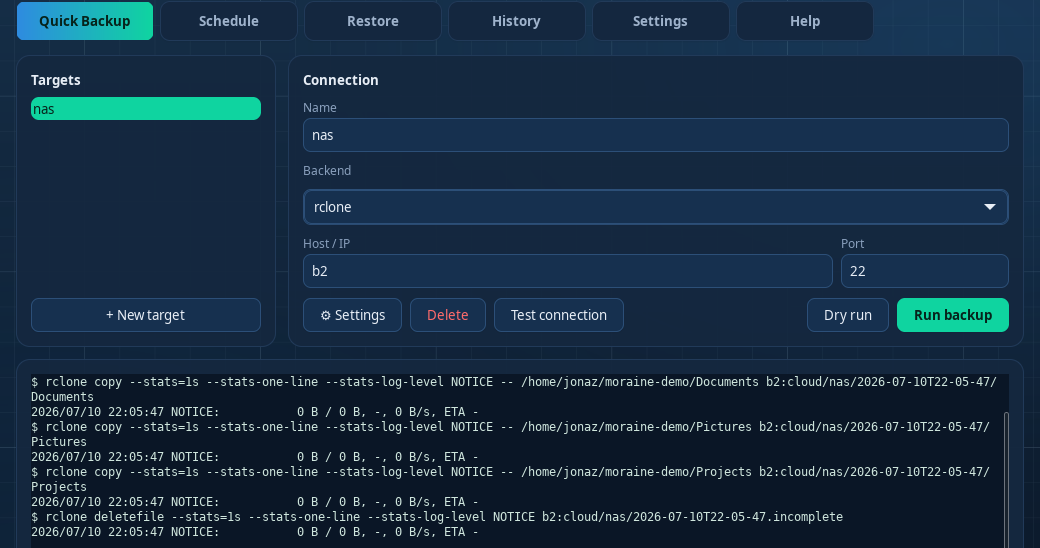Start a Dry run

tap(848, 315)
